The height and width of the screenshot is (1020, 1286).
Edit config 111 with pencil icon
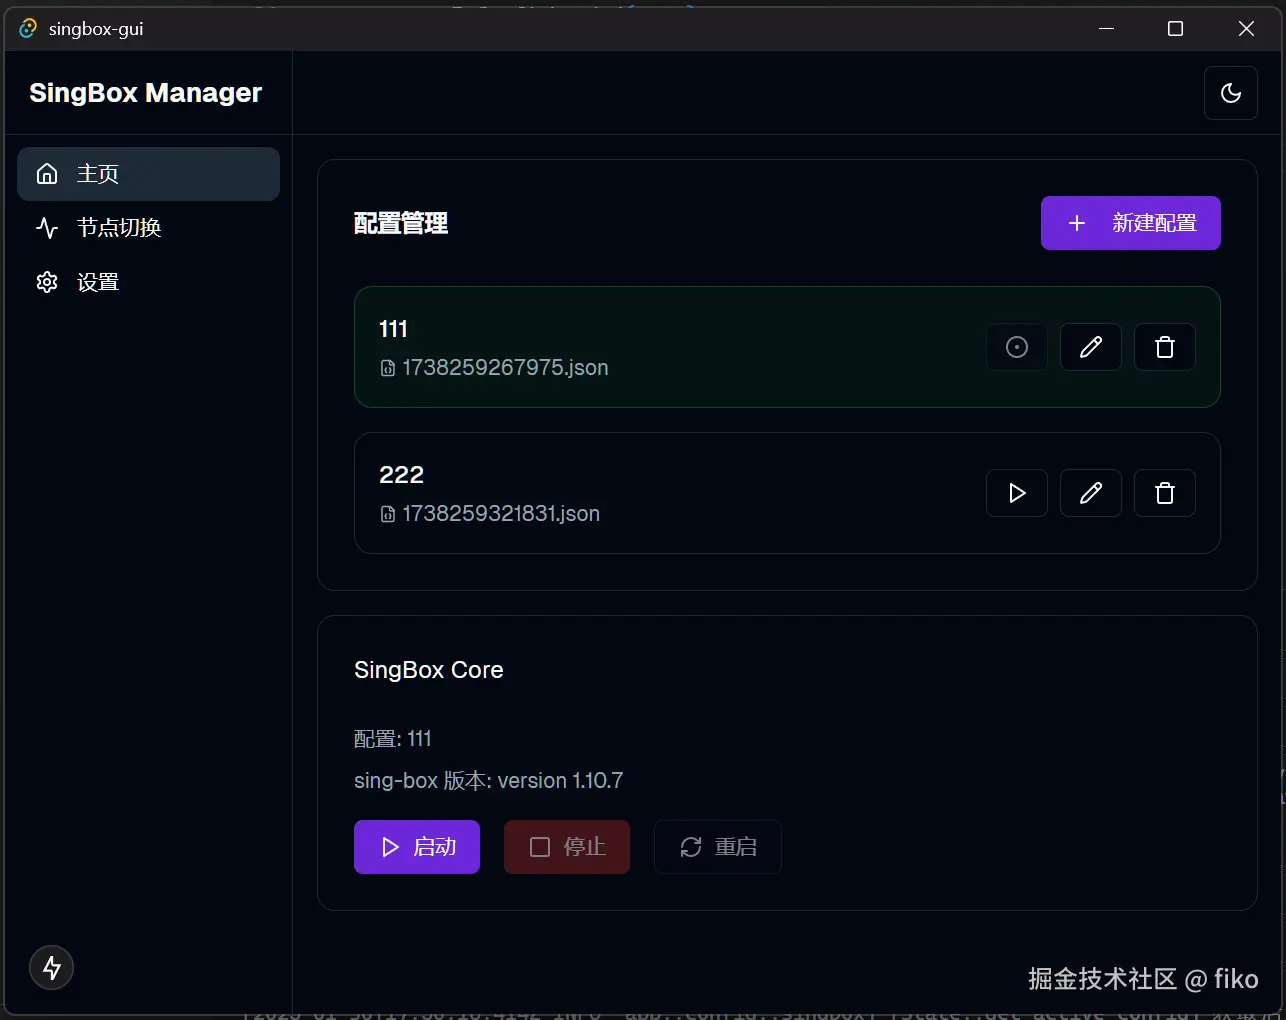tap(1091, 347)
